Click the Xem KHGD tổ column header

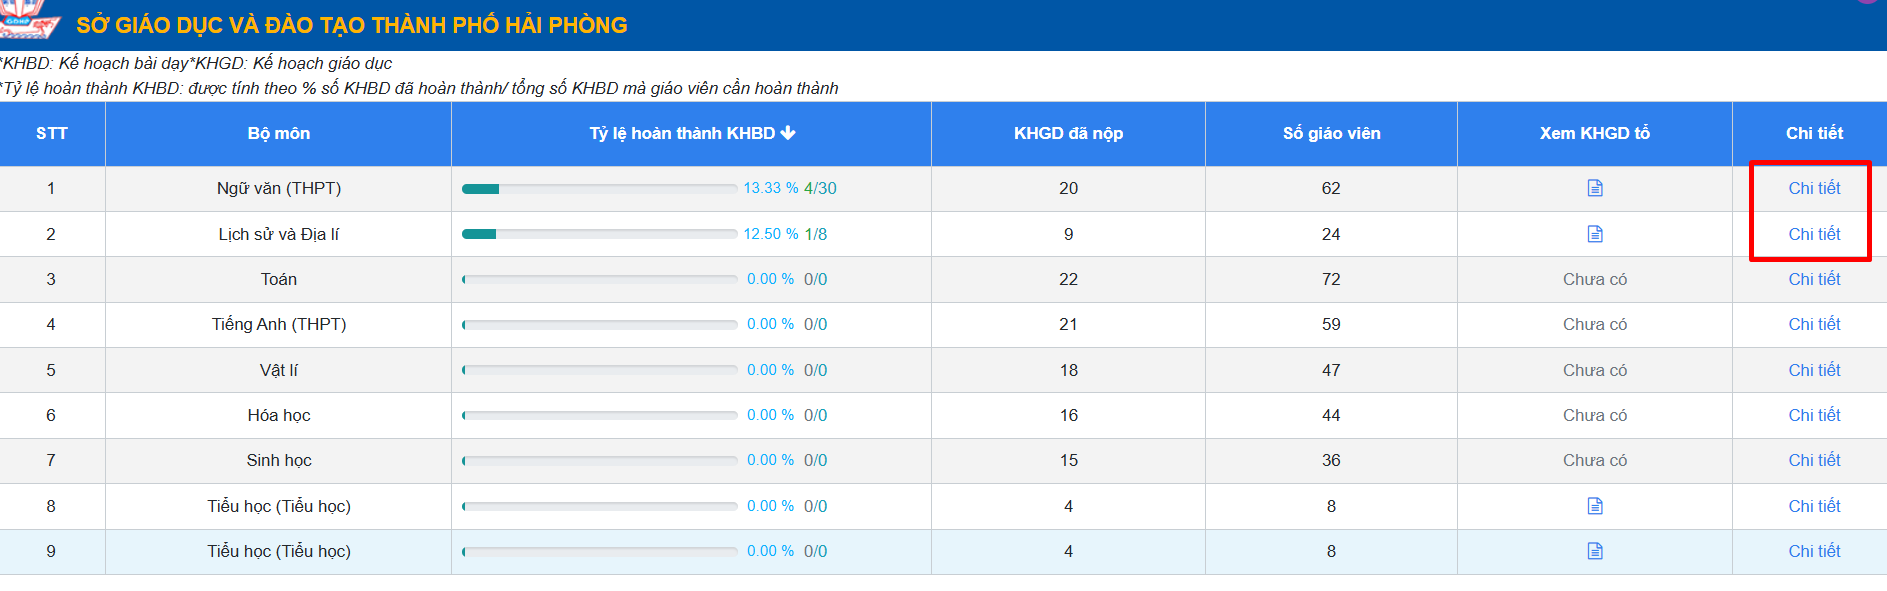[1594, 133]
